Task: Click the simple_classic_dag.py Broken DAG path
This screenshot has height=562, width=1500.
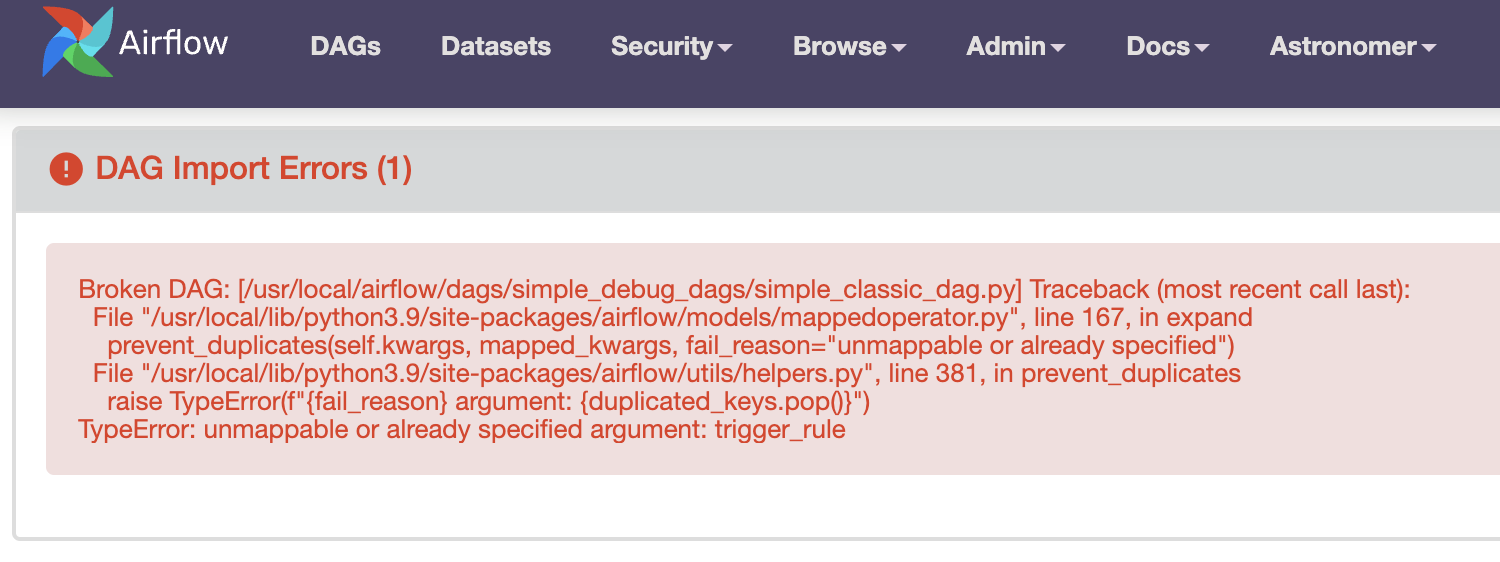Action: coord(630,290)
